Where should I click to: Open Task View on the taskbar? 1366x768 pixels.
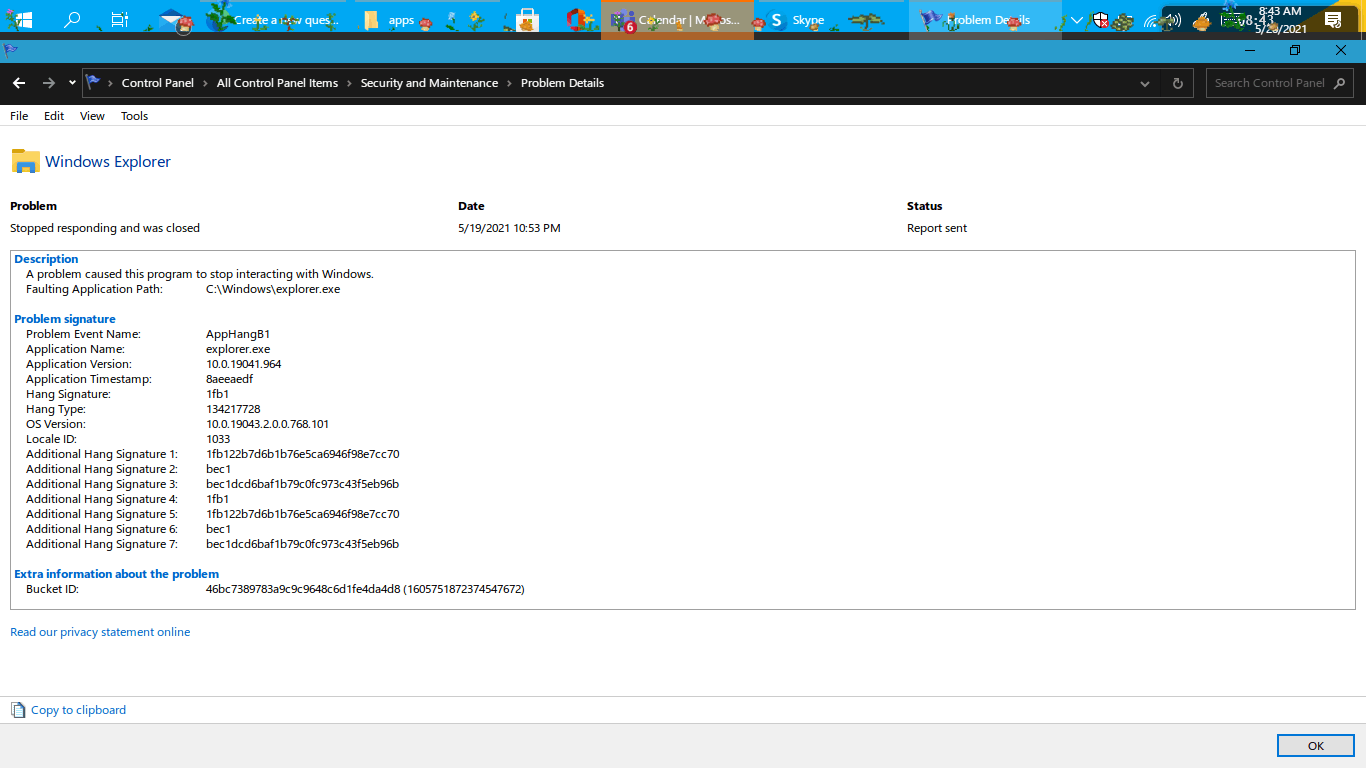(119, 19)
